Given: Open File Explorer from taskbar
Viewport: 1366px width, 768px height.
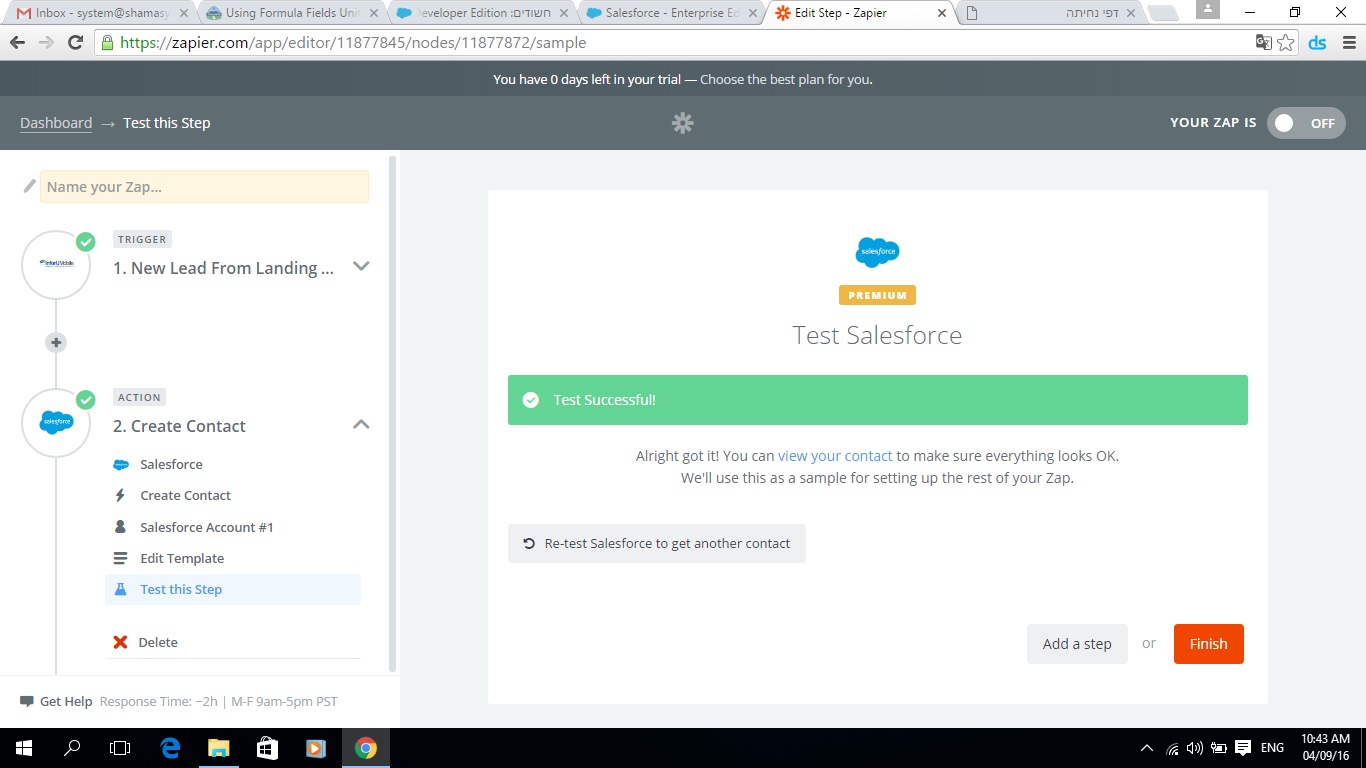Looking at the screenshot, I should (x=218, y=748).
